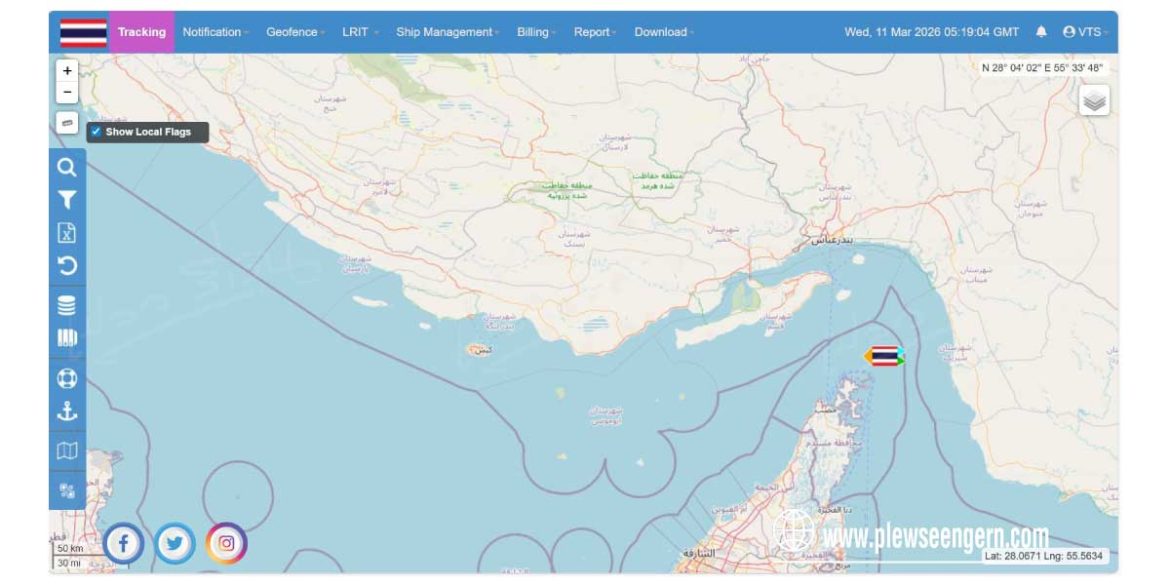Open the filter funnel tool
Image resolution: width=1170 pixels, height=585 pixels.
pos(67,201)
